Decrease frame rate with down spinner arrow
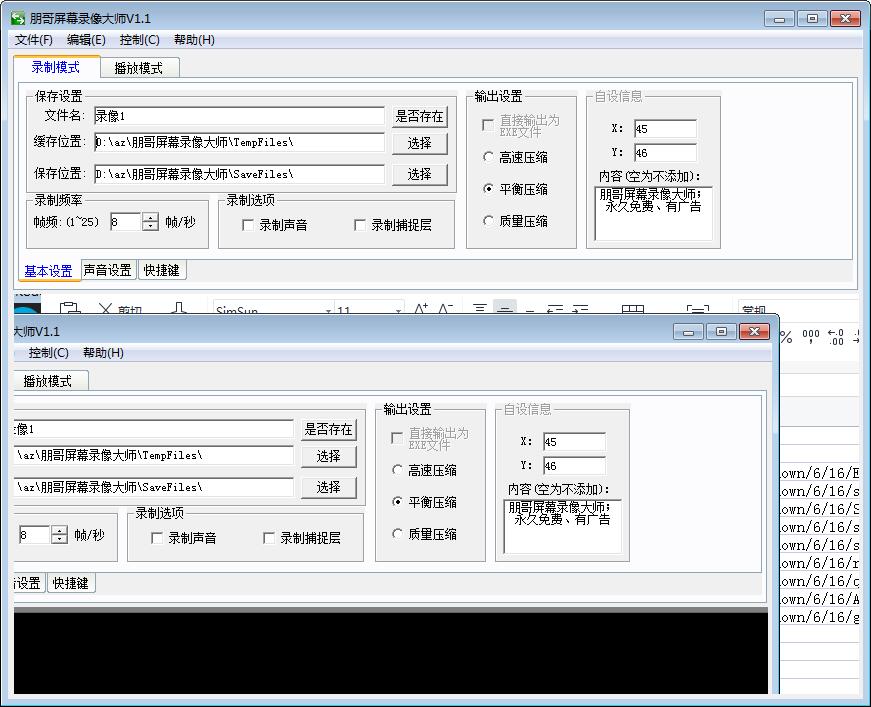Image resolution: width=871 pixels, height=707 pixels. click(x=151, y=227)
